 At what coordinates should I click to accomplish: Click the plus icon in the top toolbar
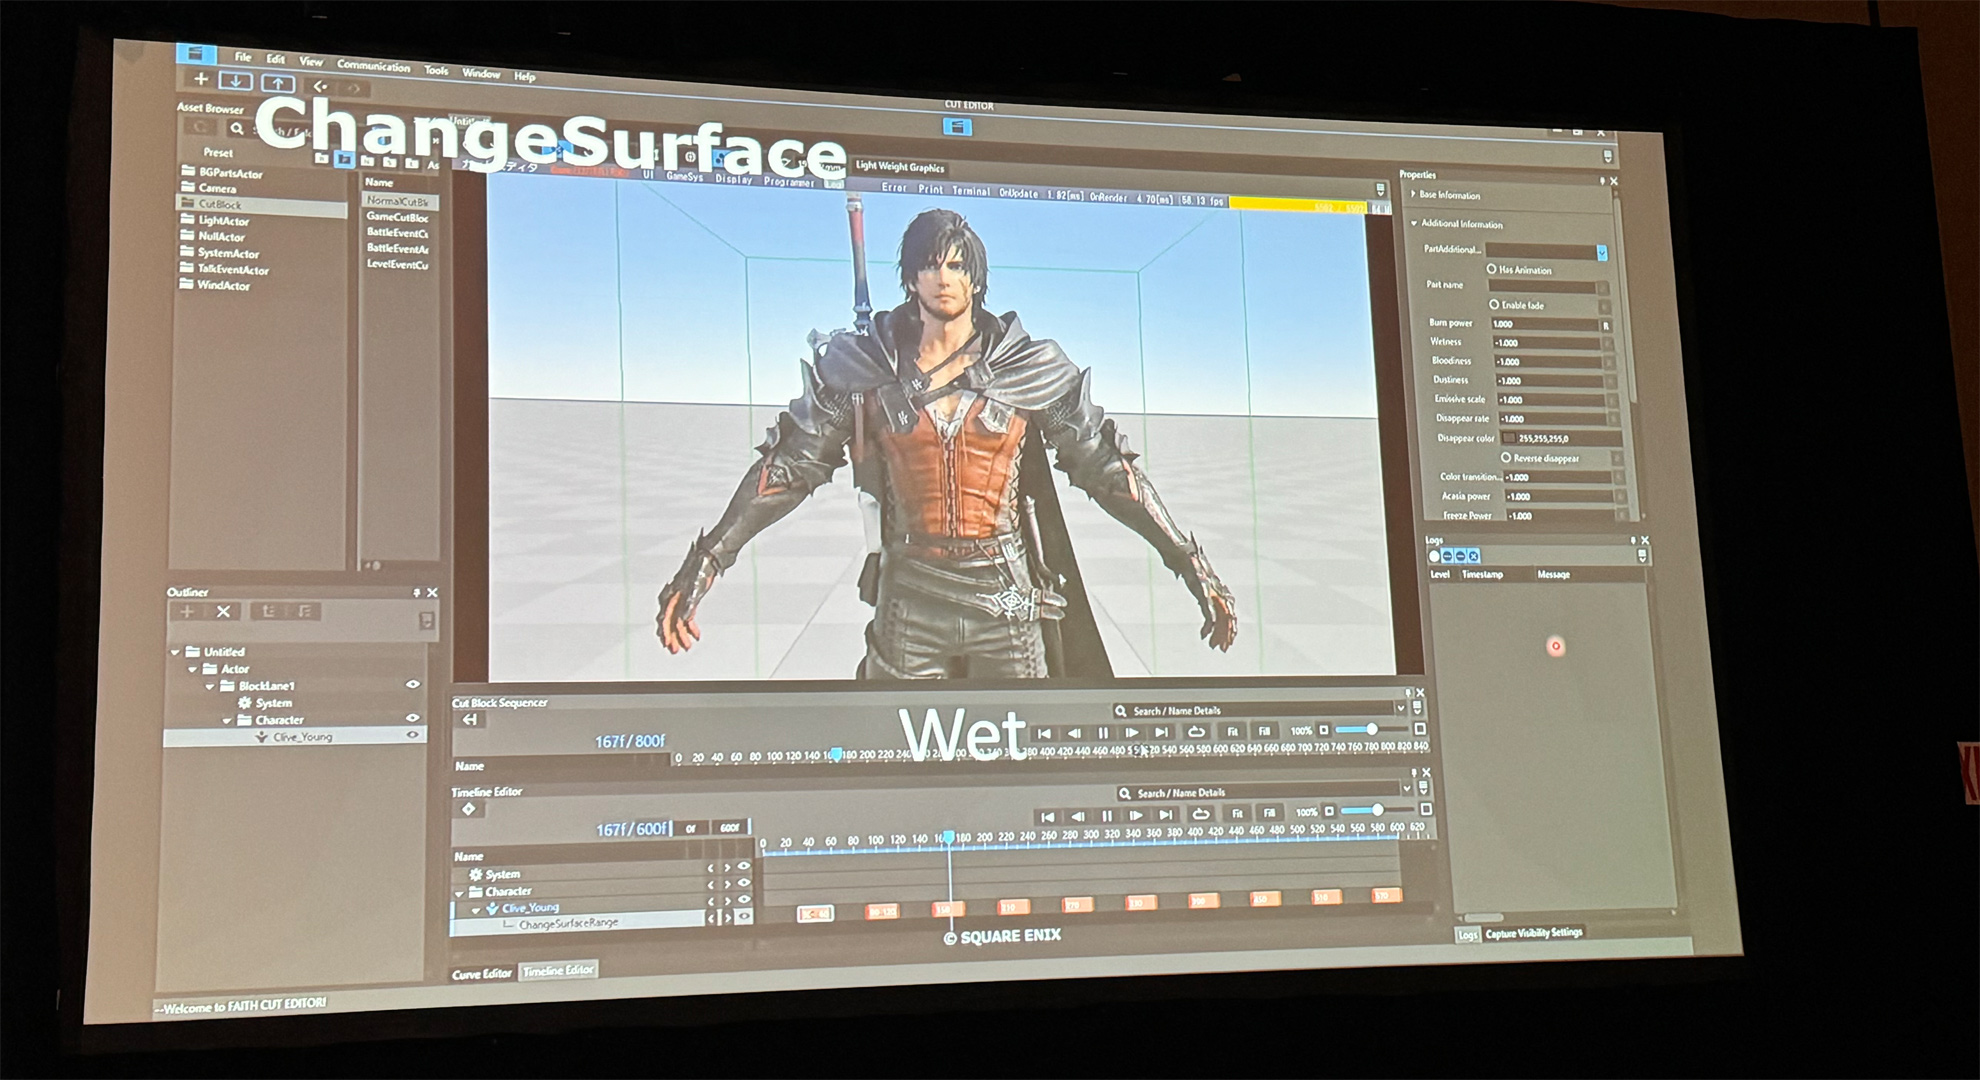pyautogui.click(x=201, y=79)
